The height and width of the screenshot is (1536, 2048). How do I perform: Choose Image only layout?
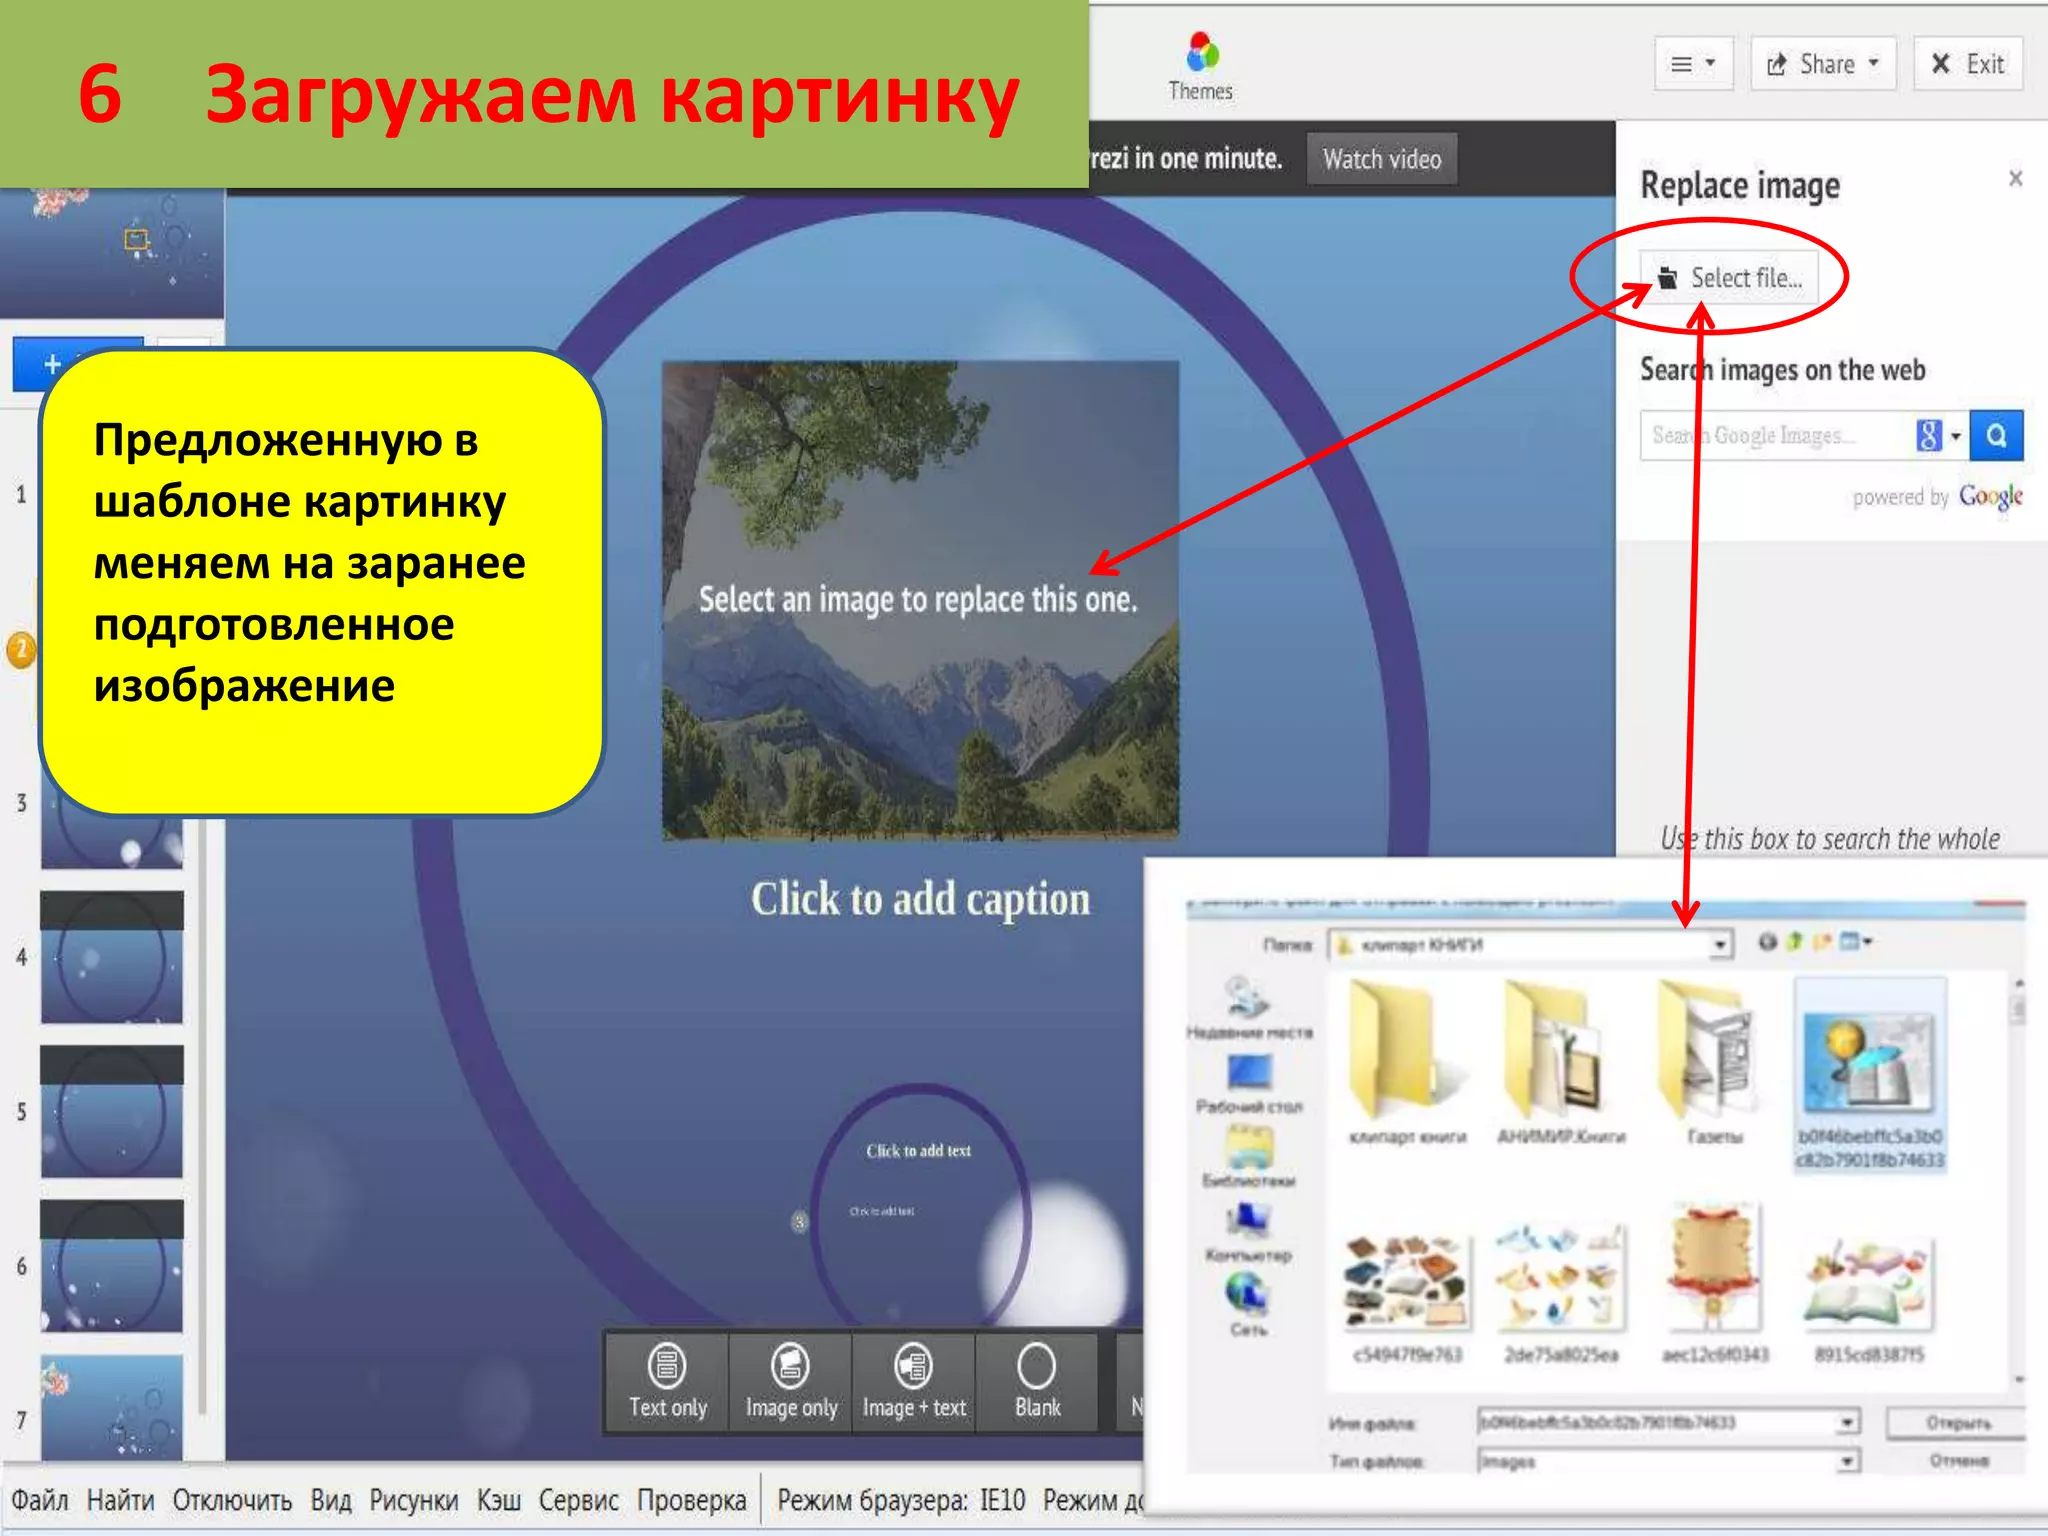coord(790,1382)
